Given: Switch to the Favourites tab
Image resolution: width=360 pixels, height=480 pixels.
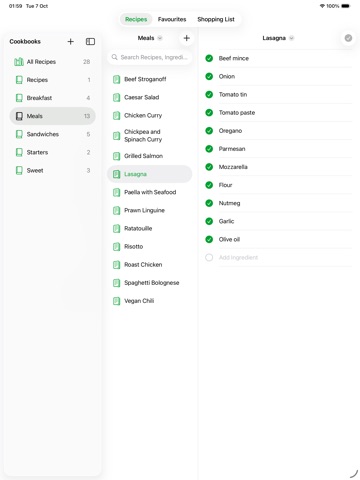Looking at the screenshot, I should pyautogui.click(x=172, y=19).
